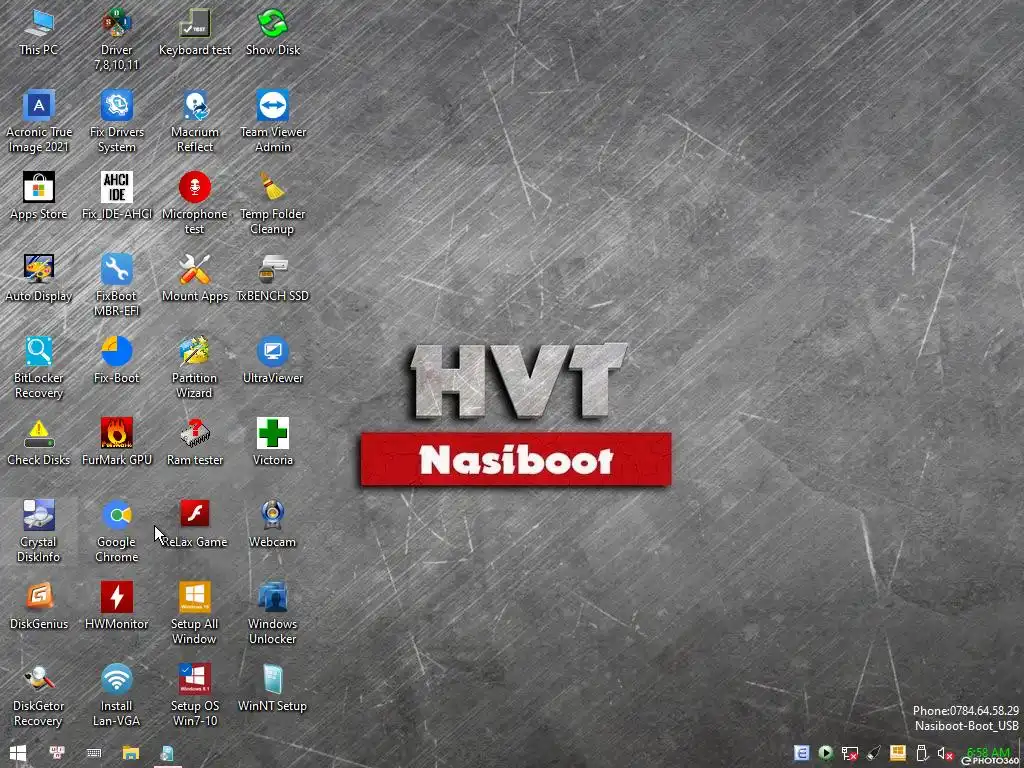Open the Fix Drivers System shortcut
The image size is (1024, 768).
[x=116, y=121]
